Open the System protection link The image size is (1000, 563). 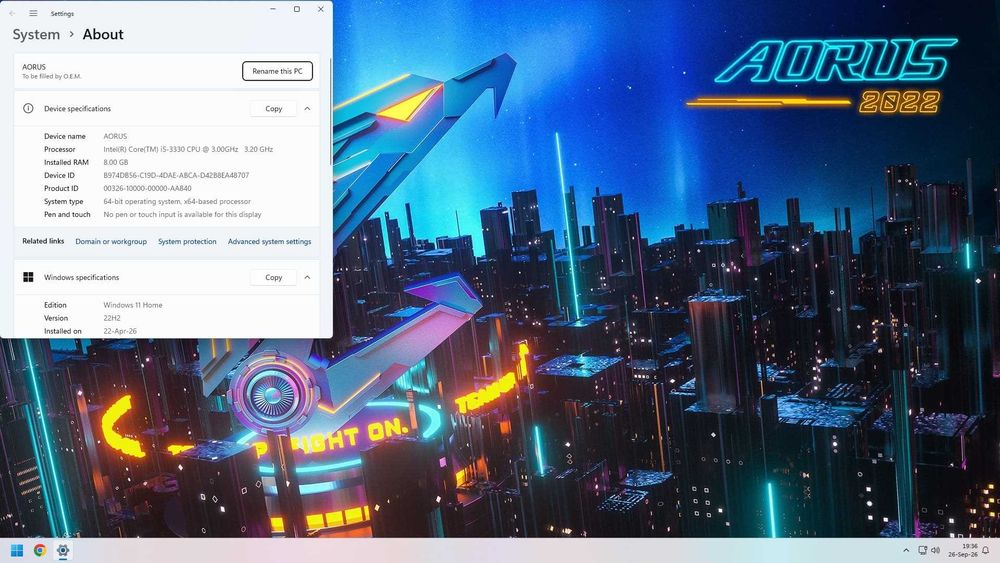coord(187,242)
